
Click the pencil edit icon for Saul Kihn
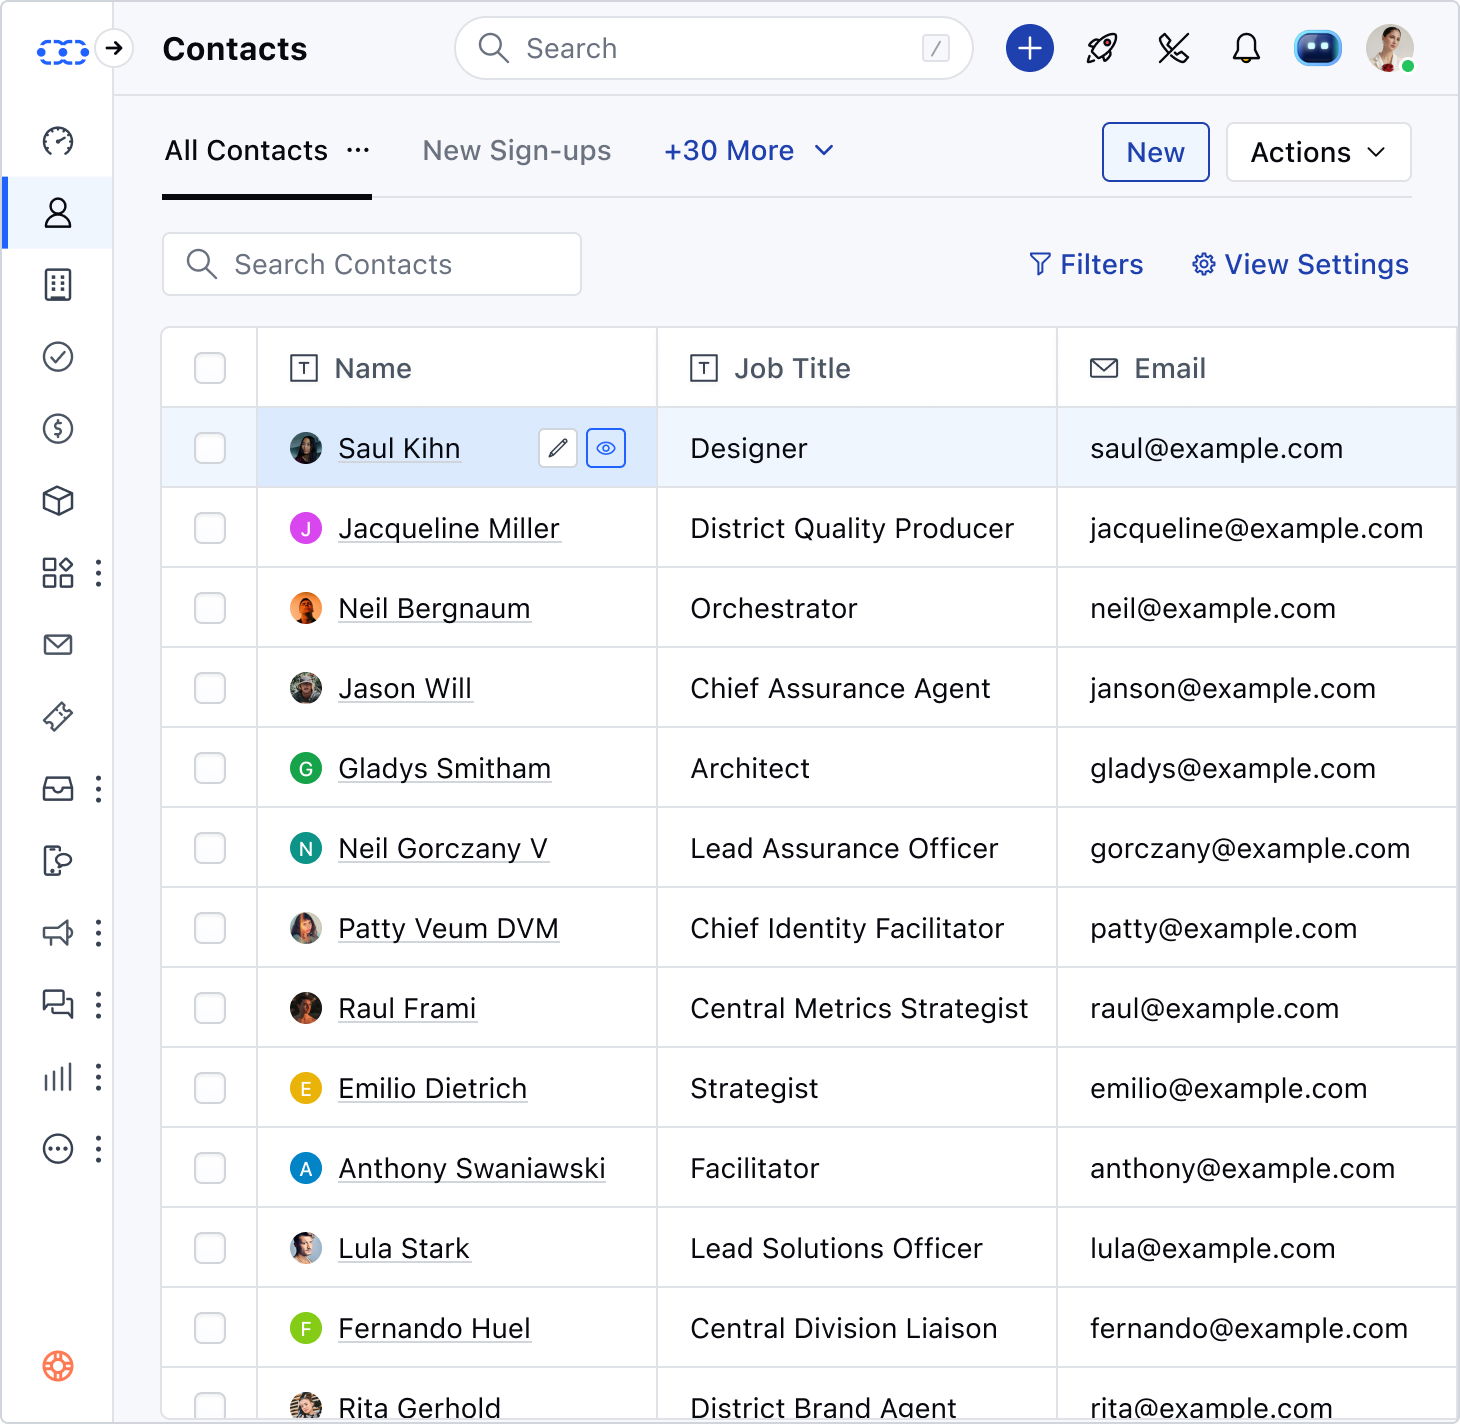pyautogui.click(x=558, y=448)
